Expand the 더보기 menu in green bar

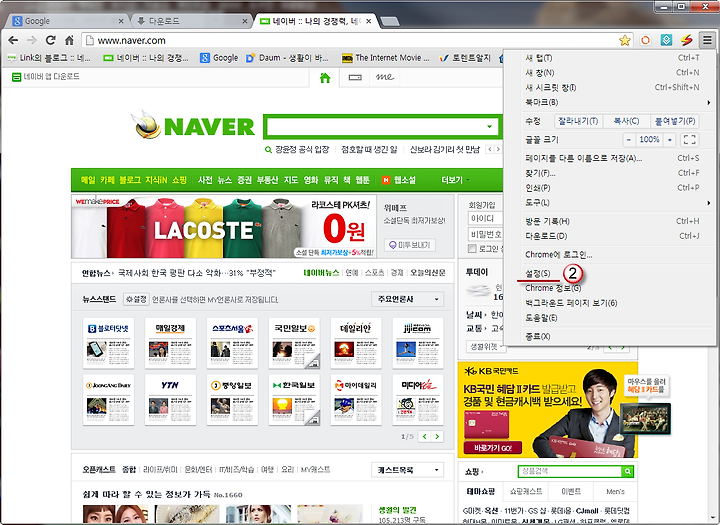[456, 180]
